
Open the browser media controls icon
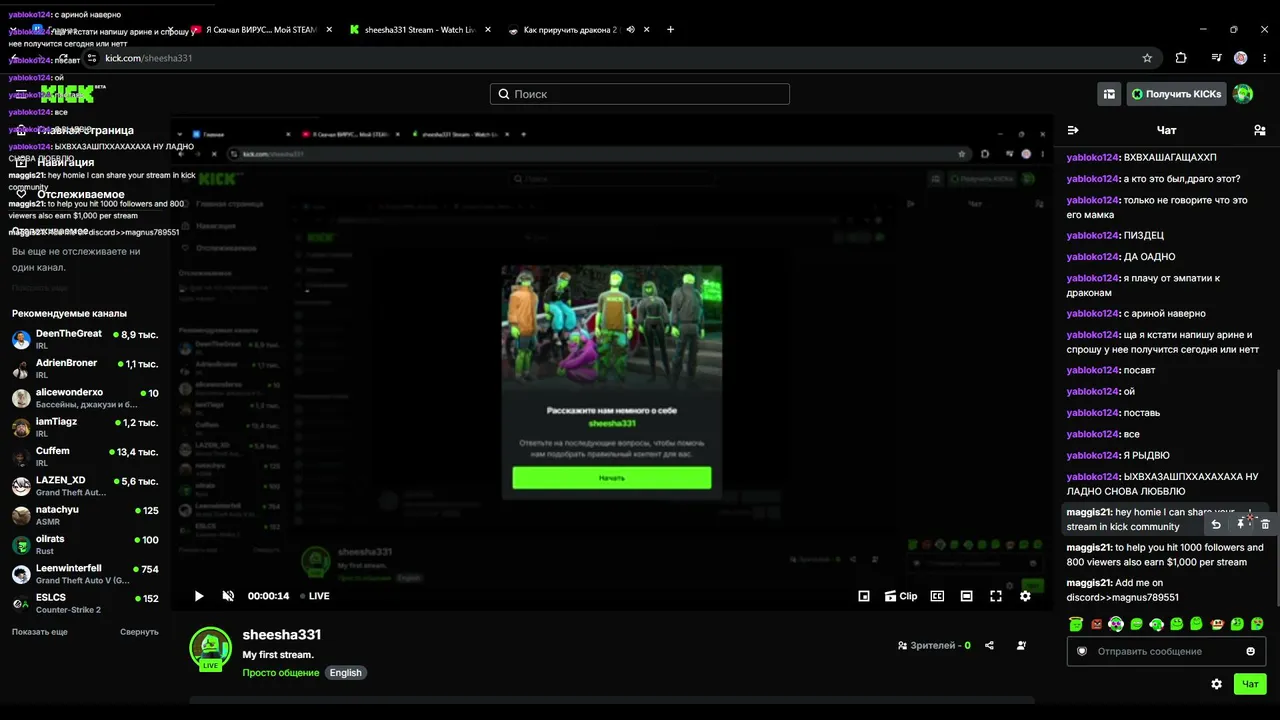(x=1216, y=58)
